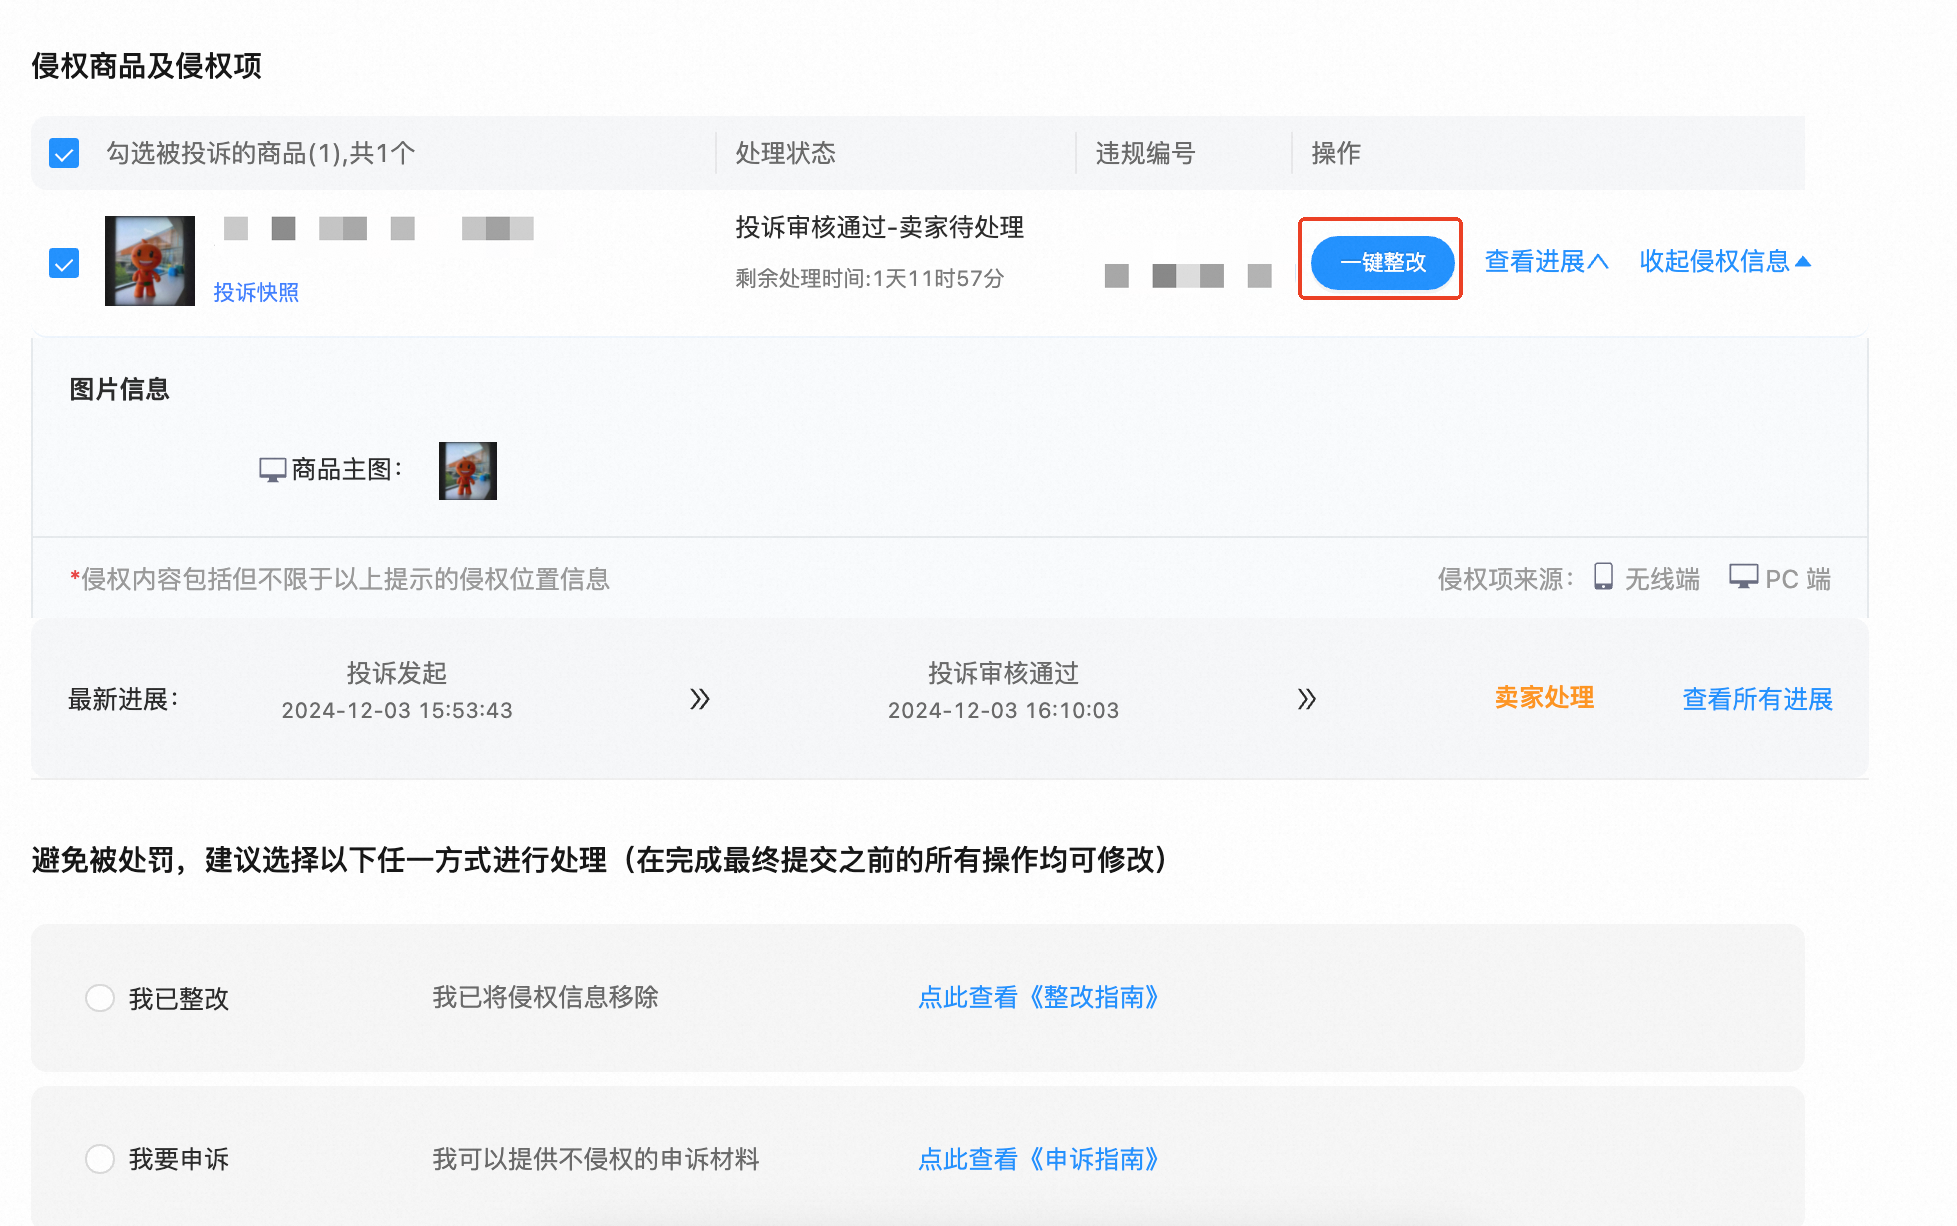
Task: Click the 侵权商品及侵权项 page heading
Action: (x=147, y=66)
